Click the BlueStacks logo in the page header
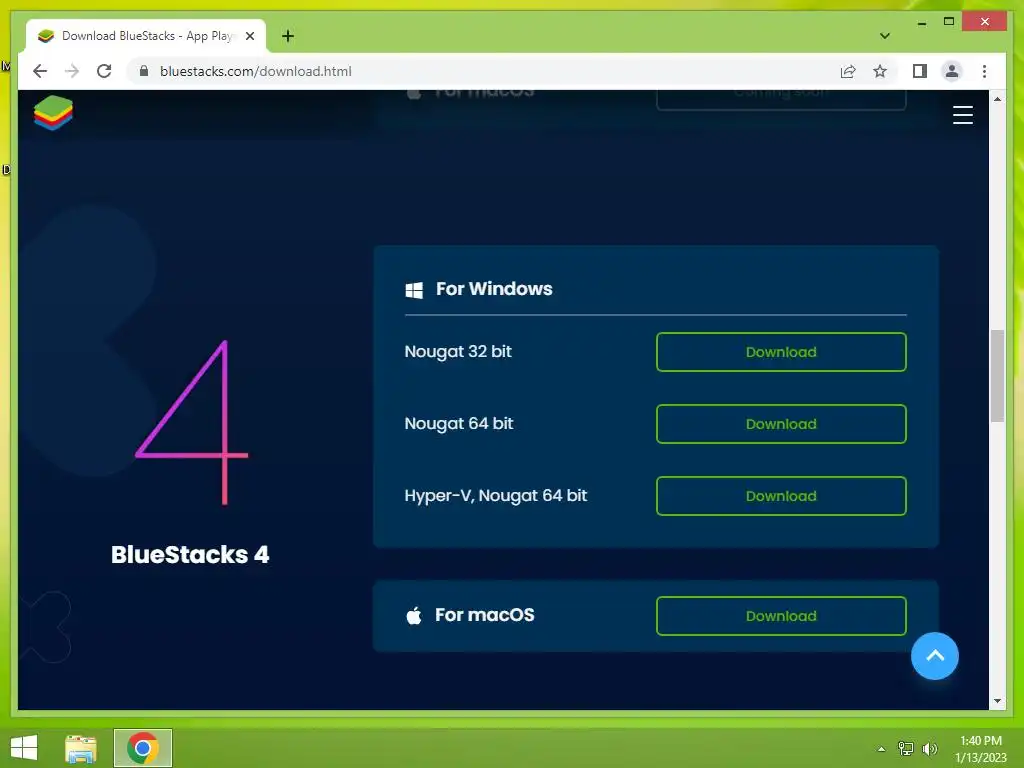Screen dimensions: 1024x768 coord(54,112)
